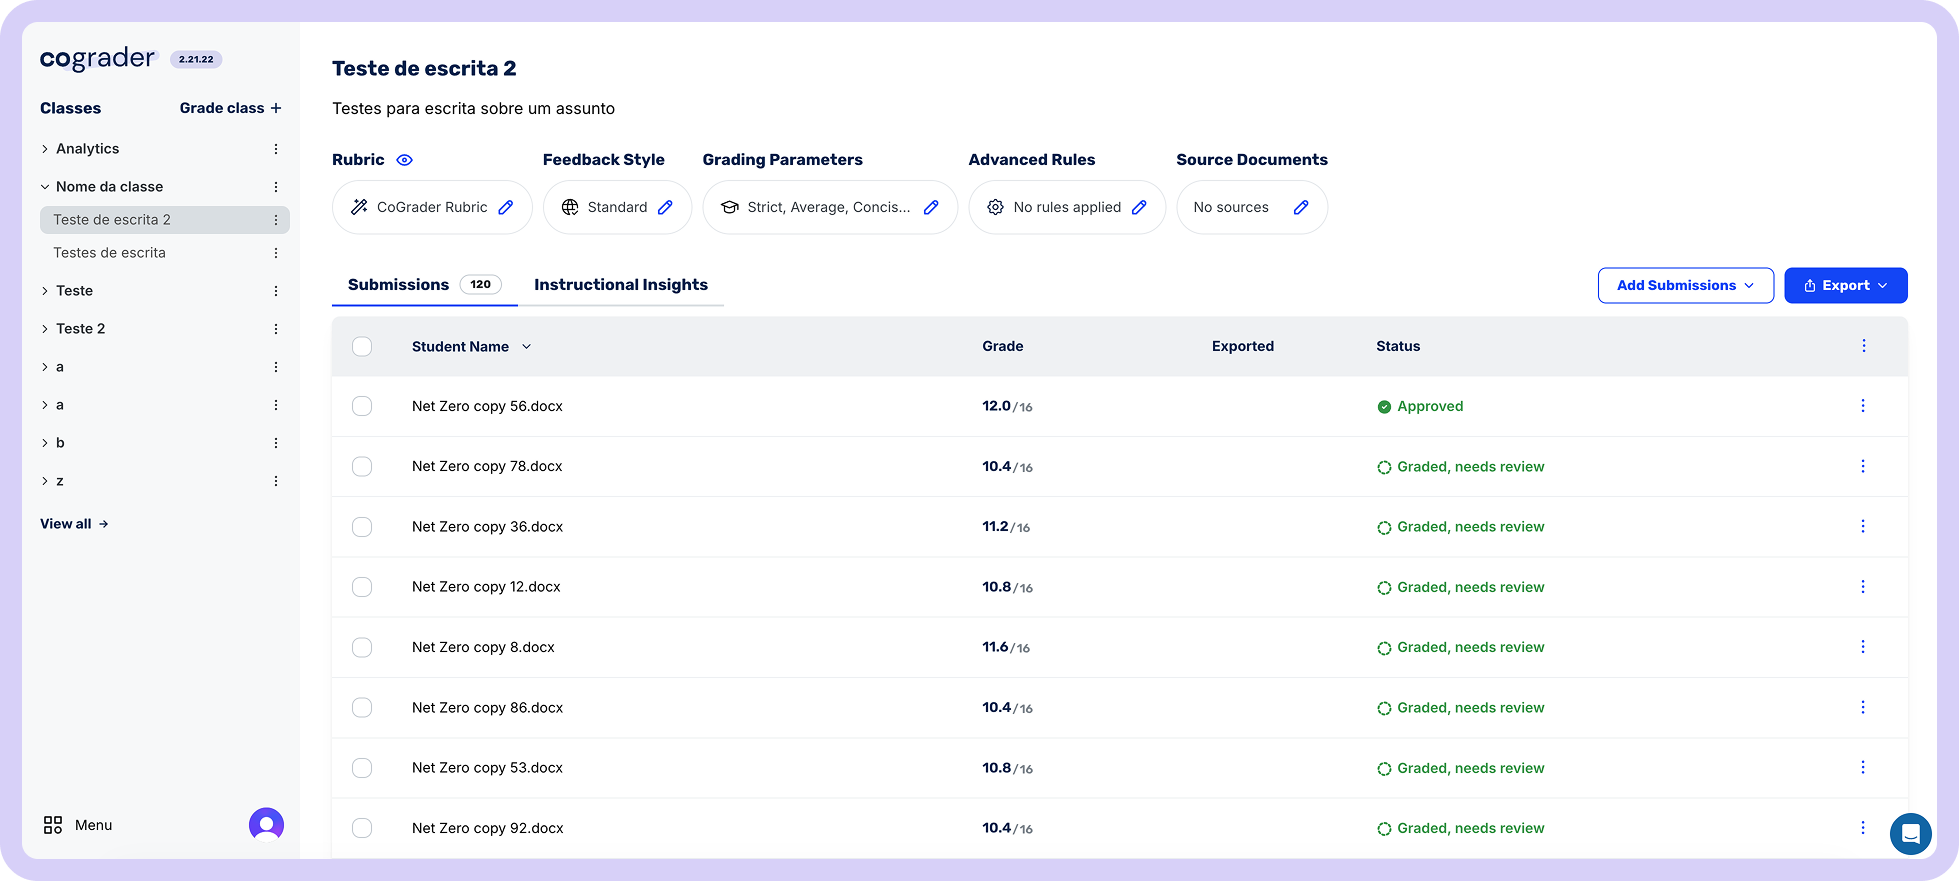Open options for Net Zero copy 56.docx row
This screenshot has width=1959, height=881.
(1862, 406)
